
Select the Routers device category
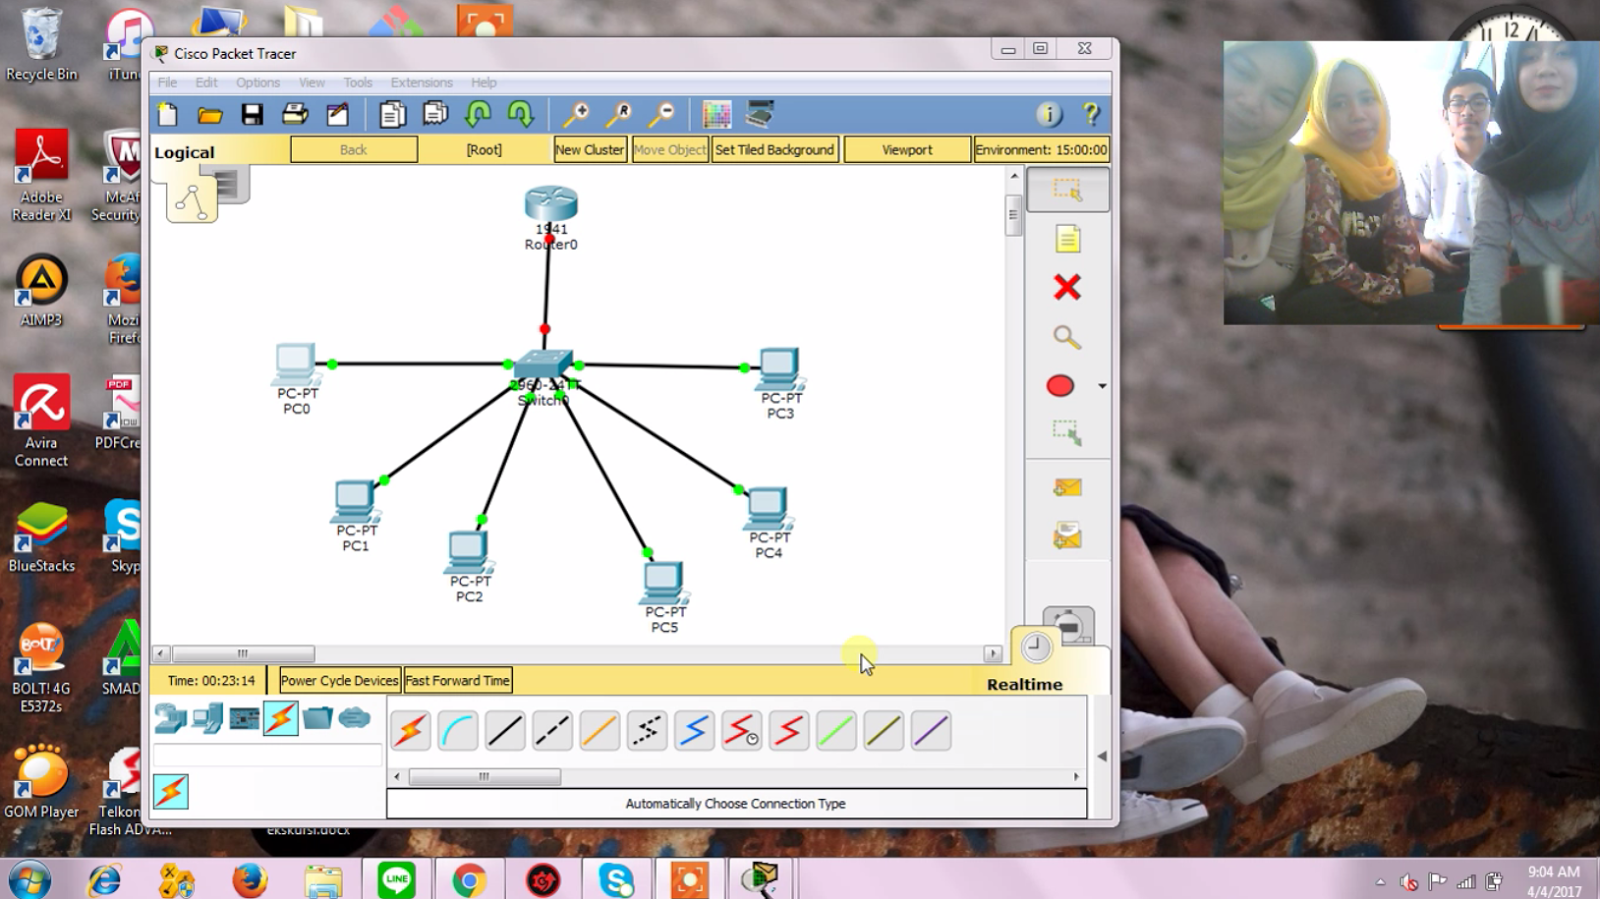click(x=170, y=719)
